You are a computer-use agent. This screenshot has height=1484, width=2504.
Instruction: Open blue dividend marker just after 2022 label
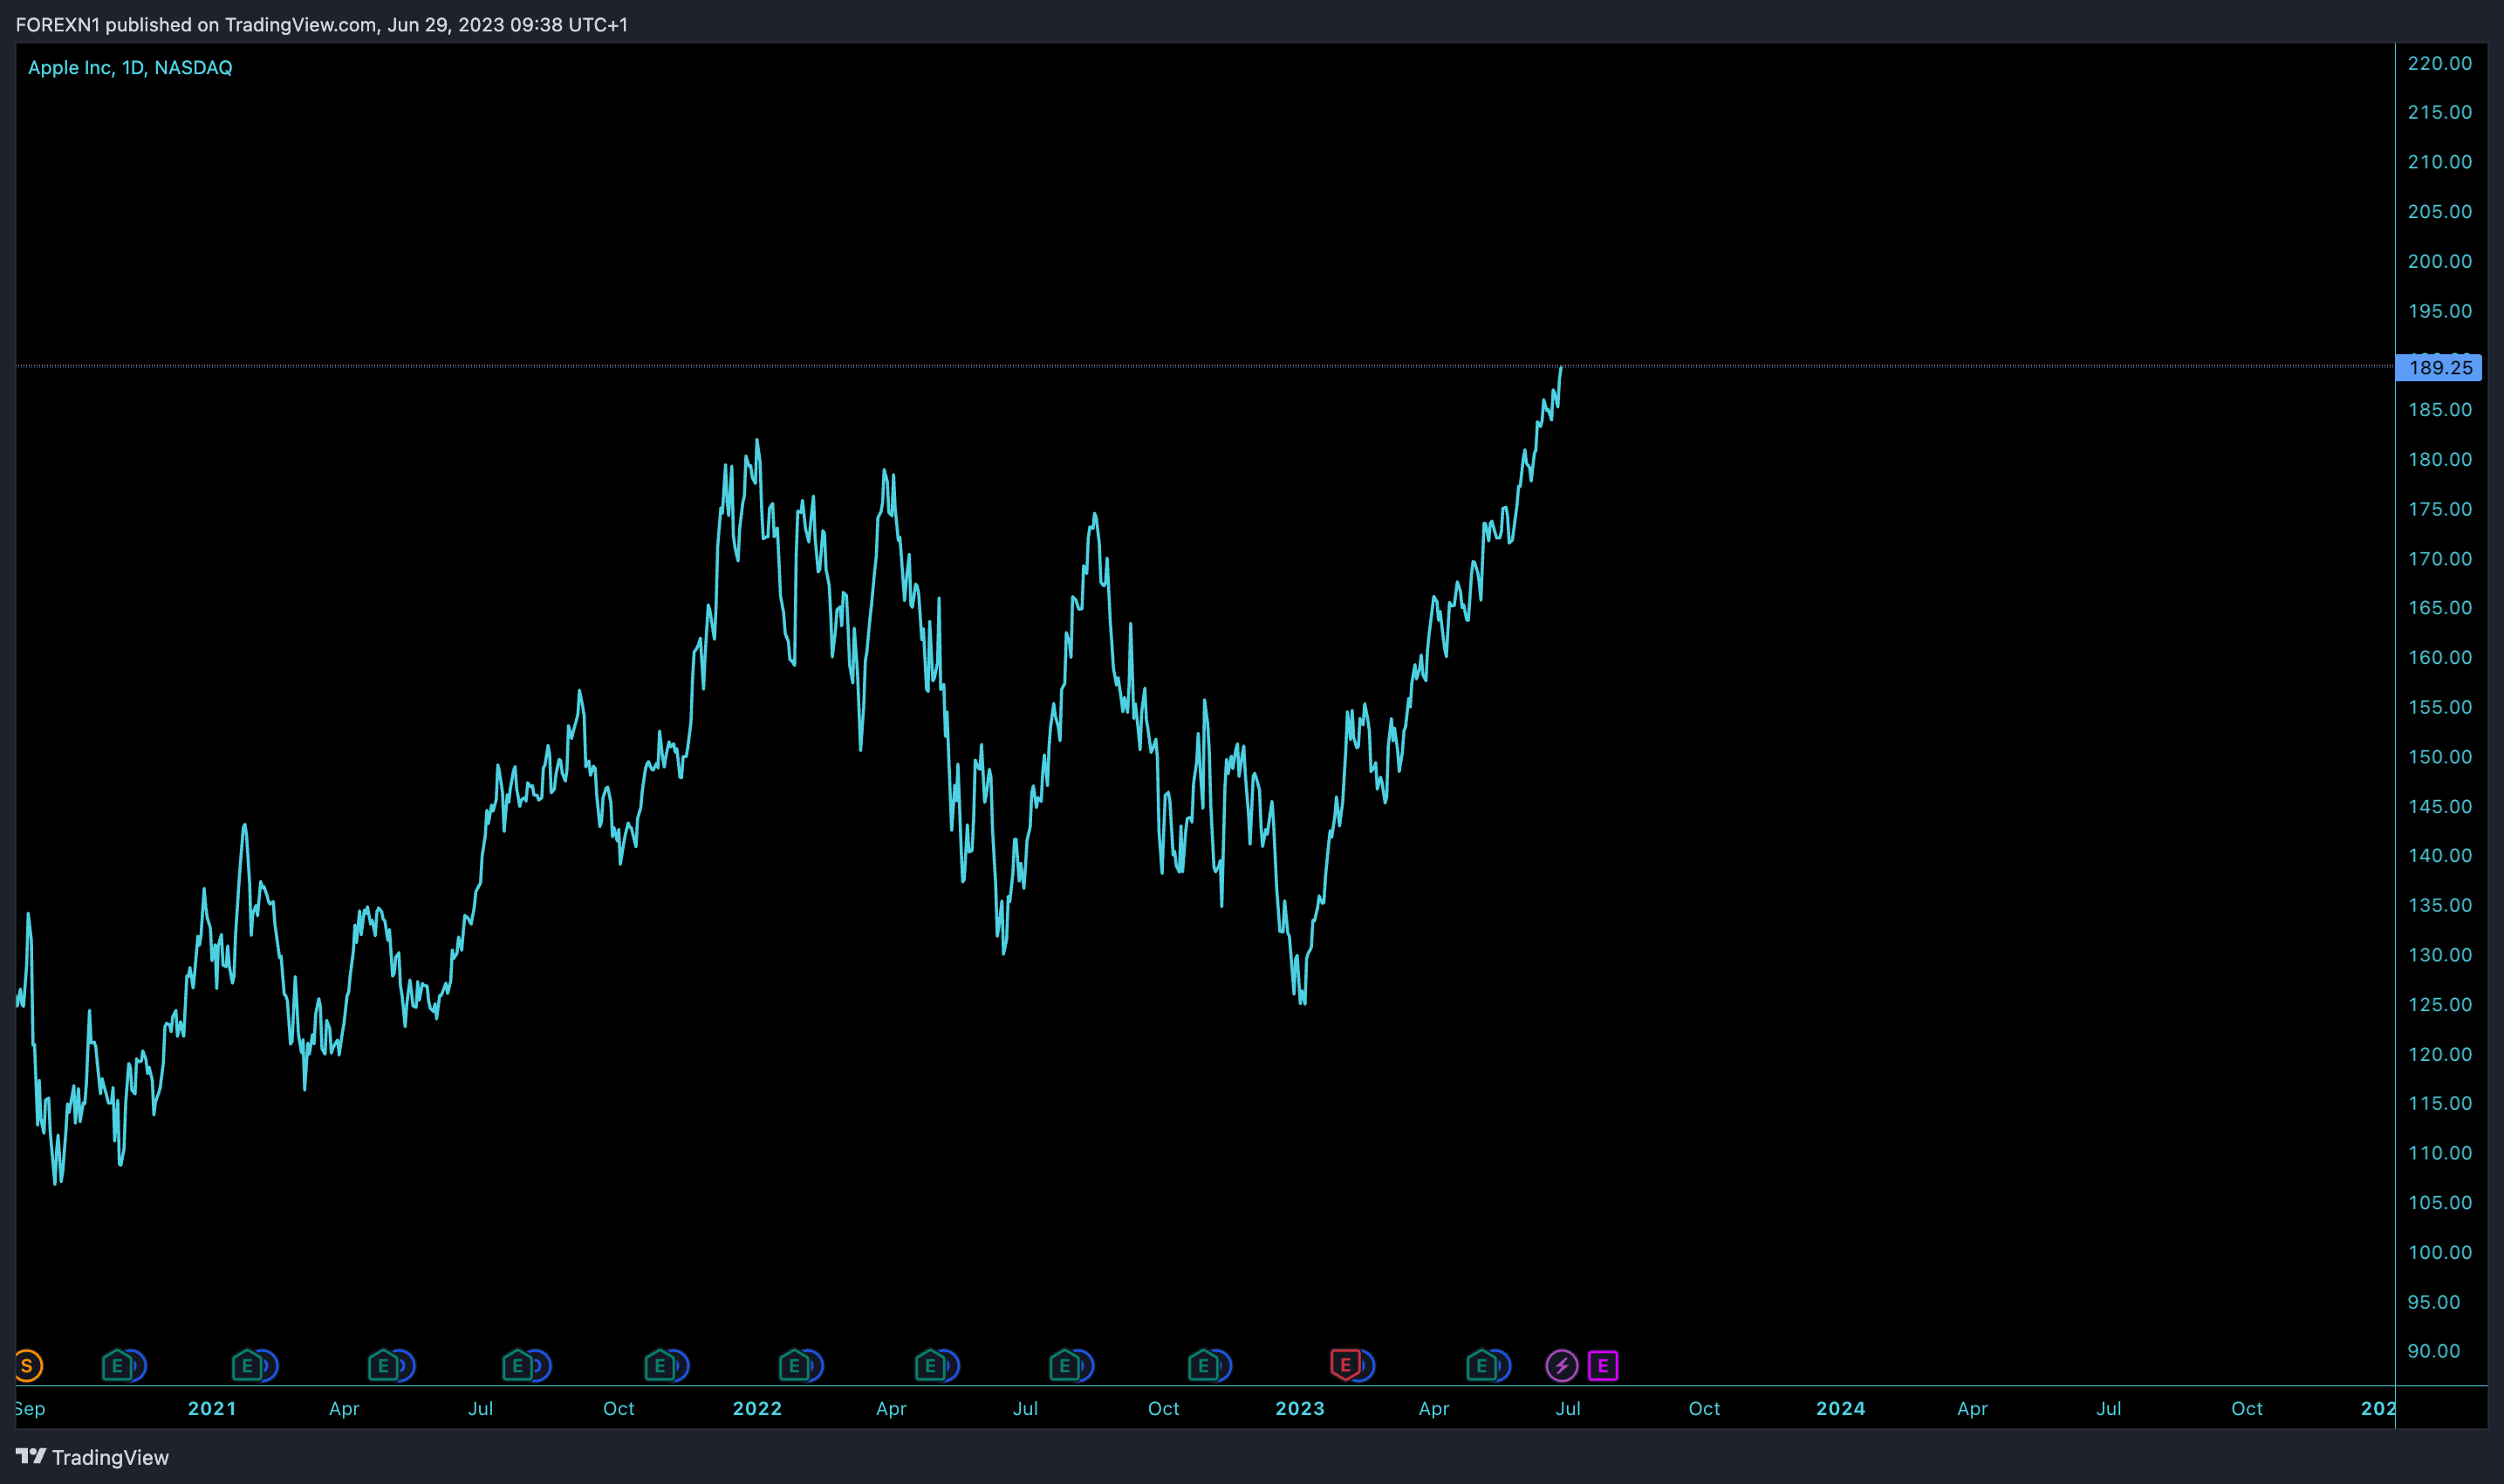tap(814, 1365)
